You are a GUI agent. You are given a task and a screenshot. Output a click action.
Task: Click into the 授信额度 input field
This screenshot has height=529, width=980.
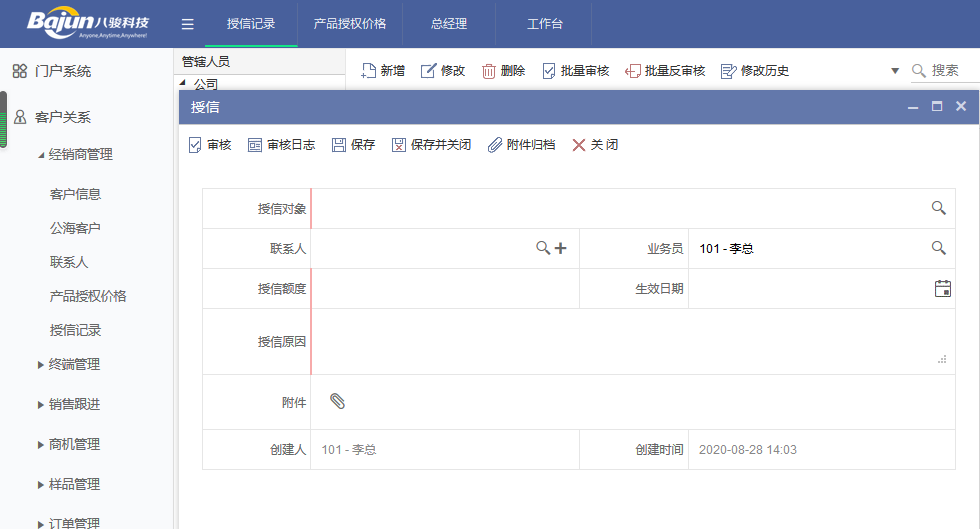point(444,289)
